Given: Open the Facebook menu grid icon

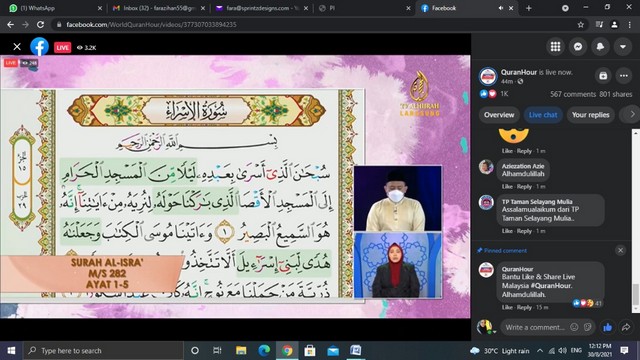Looking at the screenshot, I should 555,47.
